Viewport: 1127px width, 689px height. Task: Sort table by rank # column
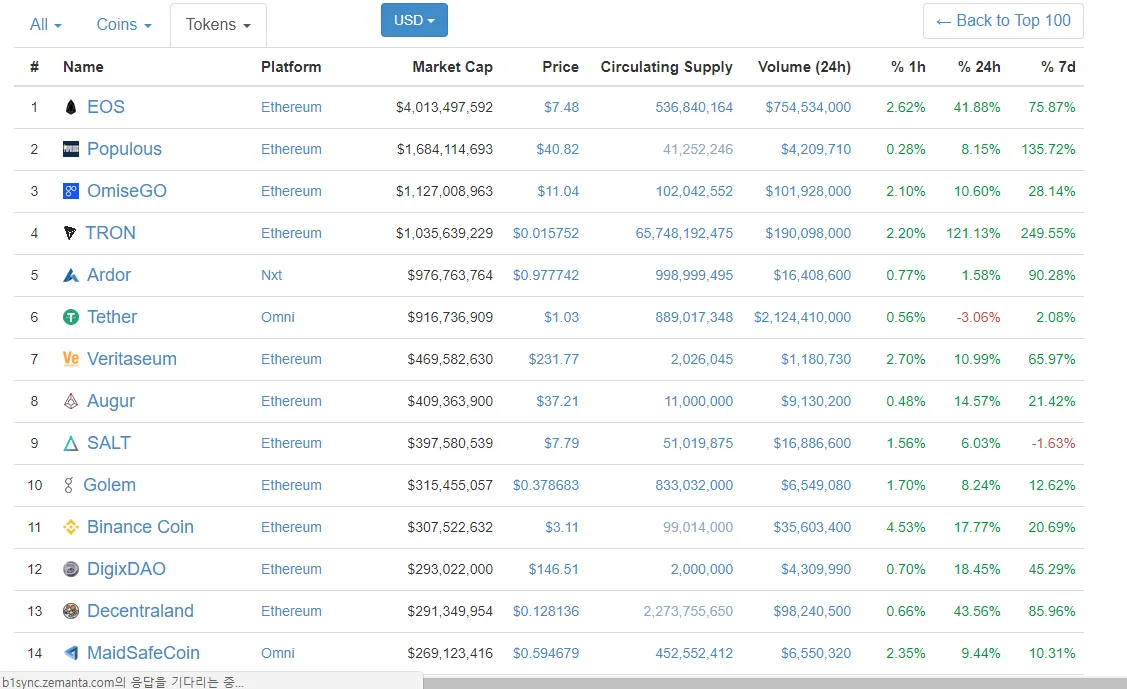point(34,67)
